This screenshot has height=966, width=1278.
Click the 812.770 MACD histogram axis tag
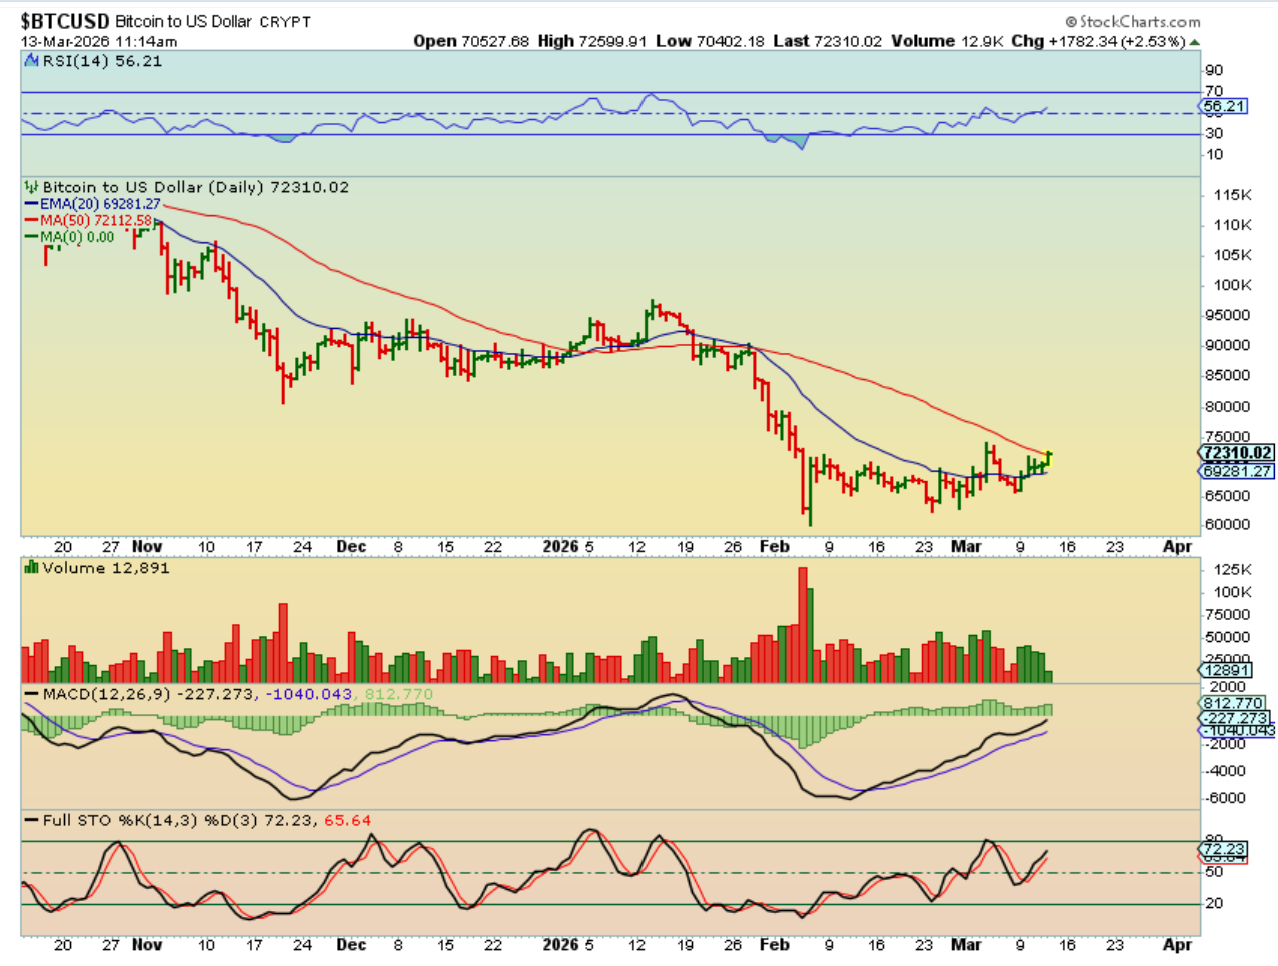pos(1233,703)
